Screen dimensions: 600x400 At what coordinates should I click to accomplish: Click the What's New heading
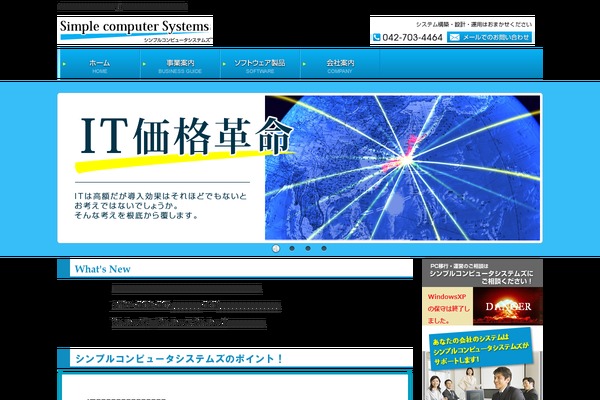pos(103,269)
